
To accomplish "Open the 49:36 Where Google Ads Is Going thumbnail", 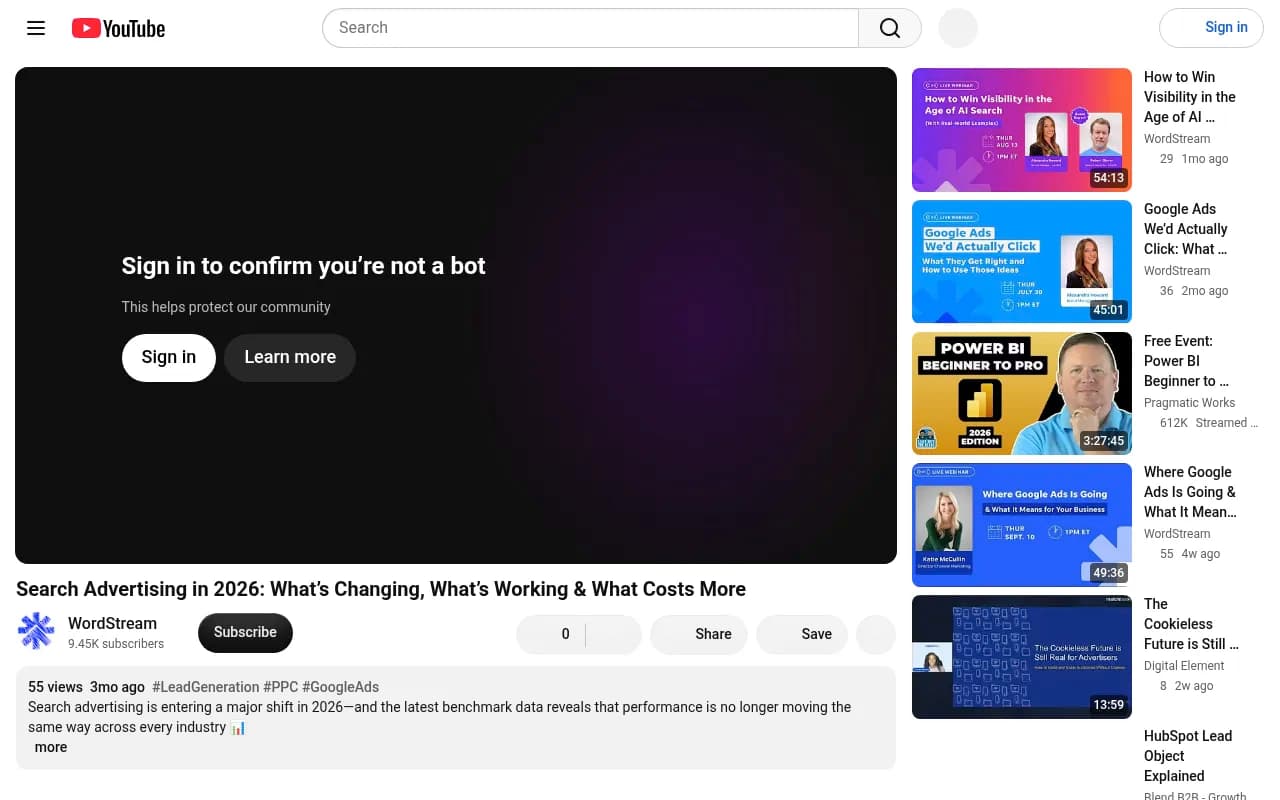I will click(x=1022, y=525).
